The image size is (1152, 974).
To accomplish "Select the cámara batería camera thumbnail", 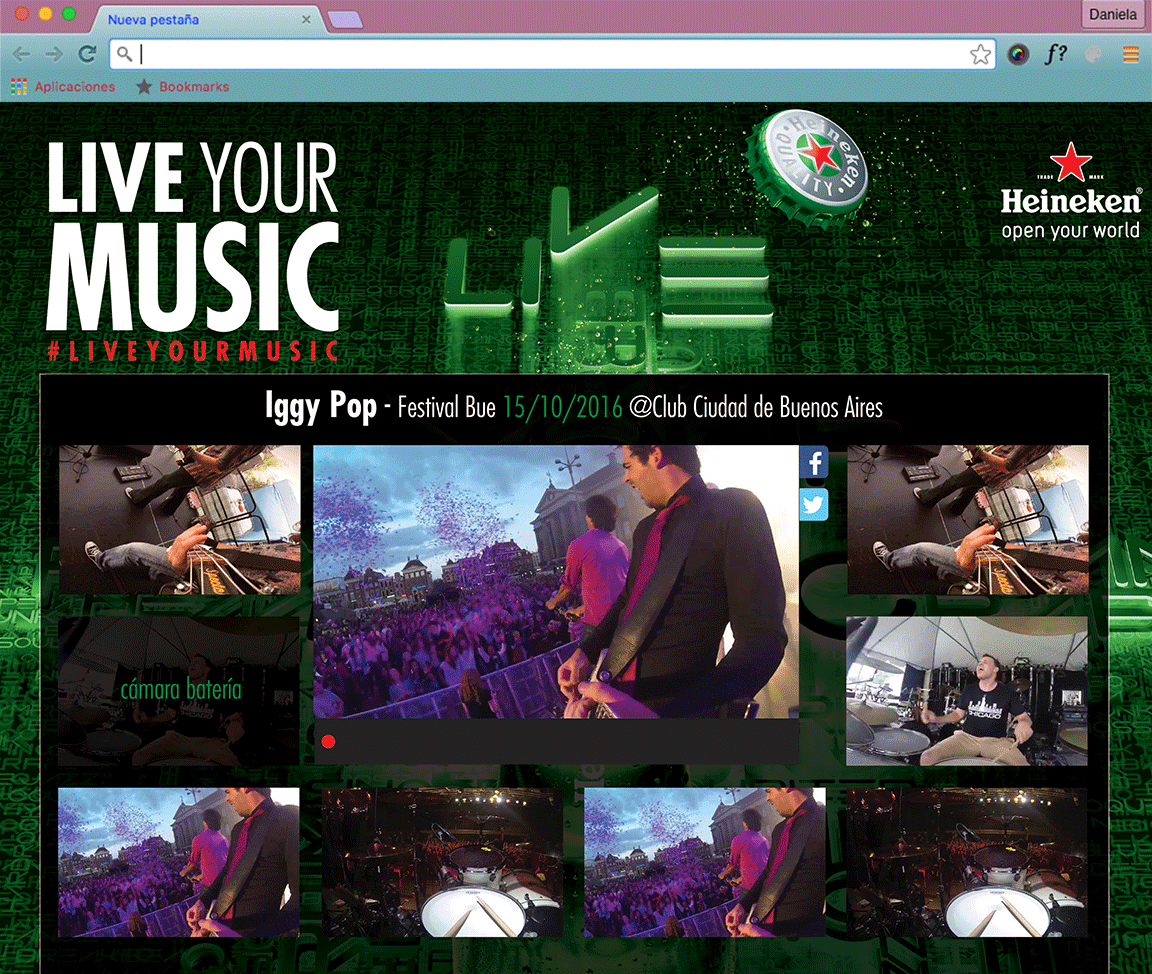I will coord(179,691).
